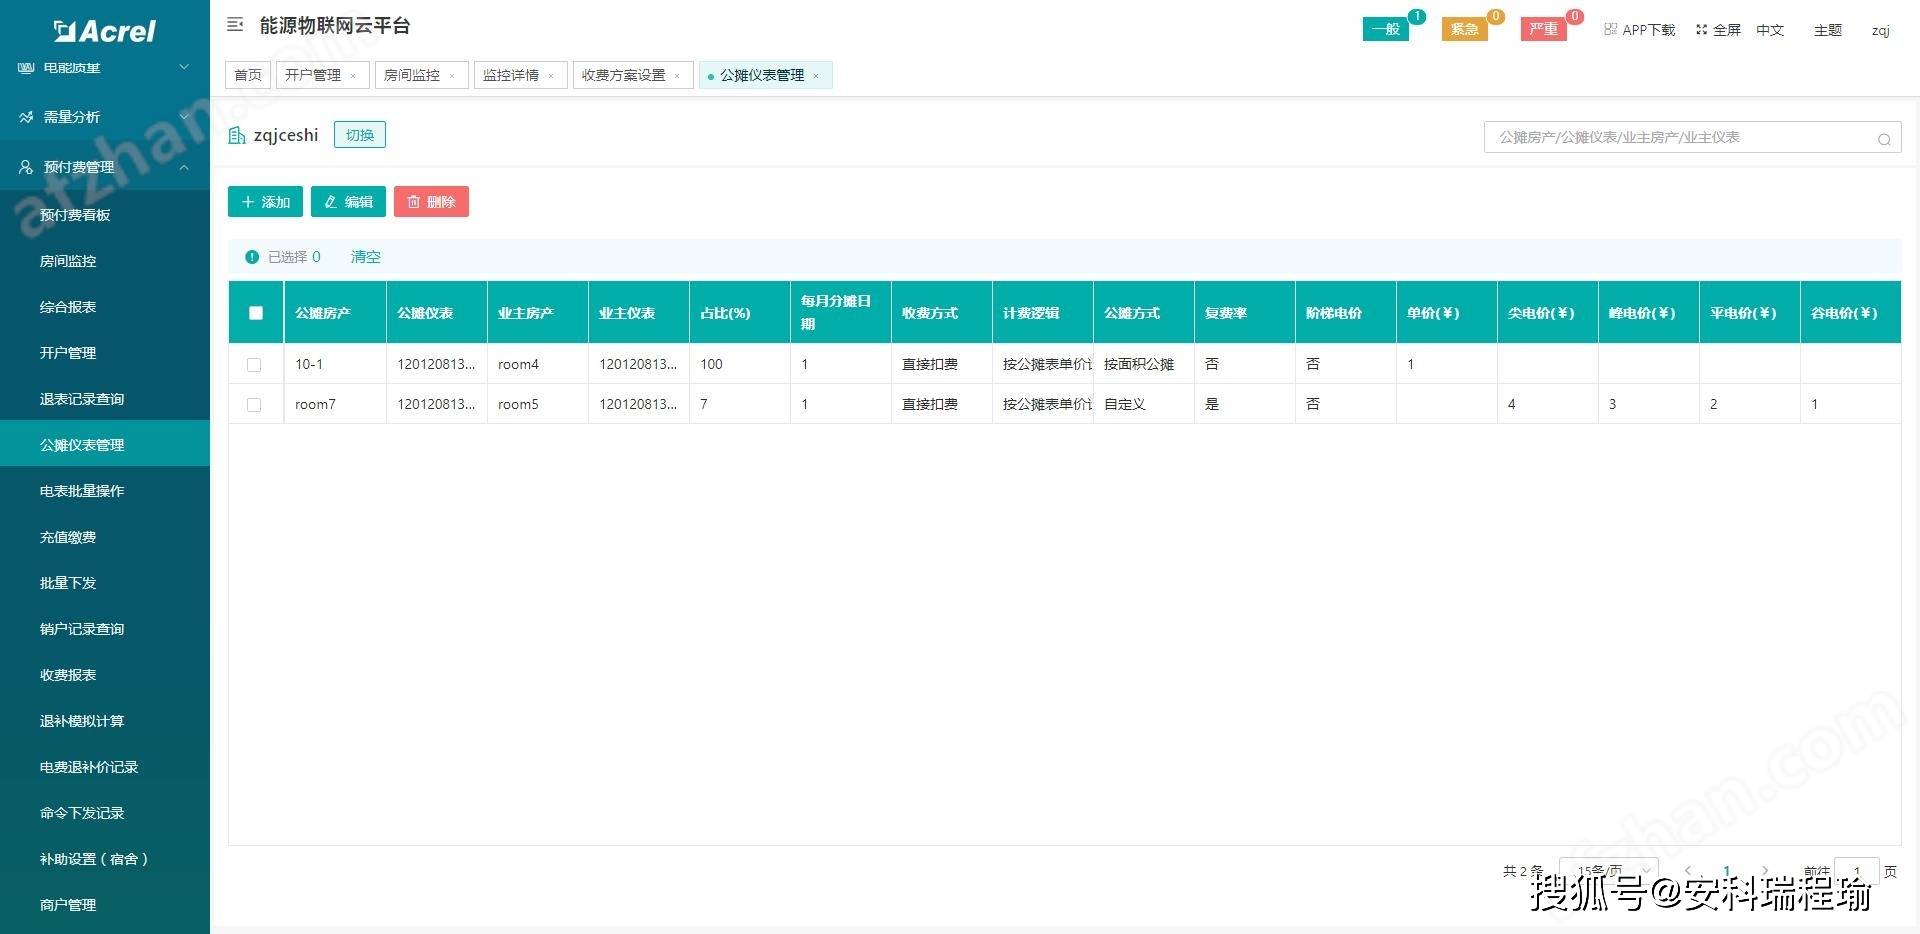This screenshot has width=1920, height=934.
Task: Click the 需量分析 chart icon
Action: click(26, 117)
